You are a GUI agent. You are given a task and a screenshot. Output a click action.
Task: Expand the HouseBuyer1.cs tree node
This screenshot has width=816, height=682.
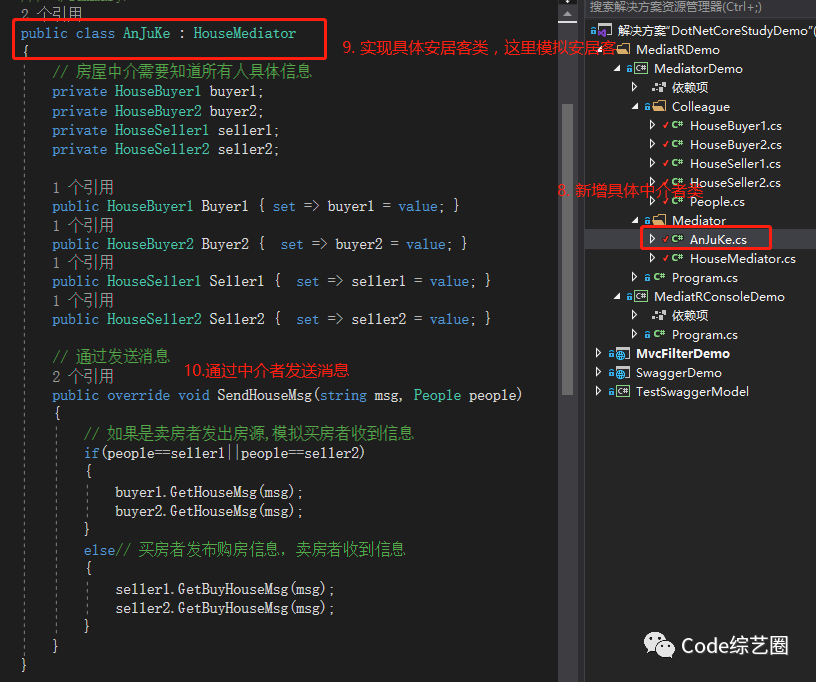click(x=653, y=125)
